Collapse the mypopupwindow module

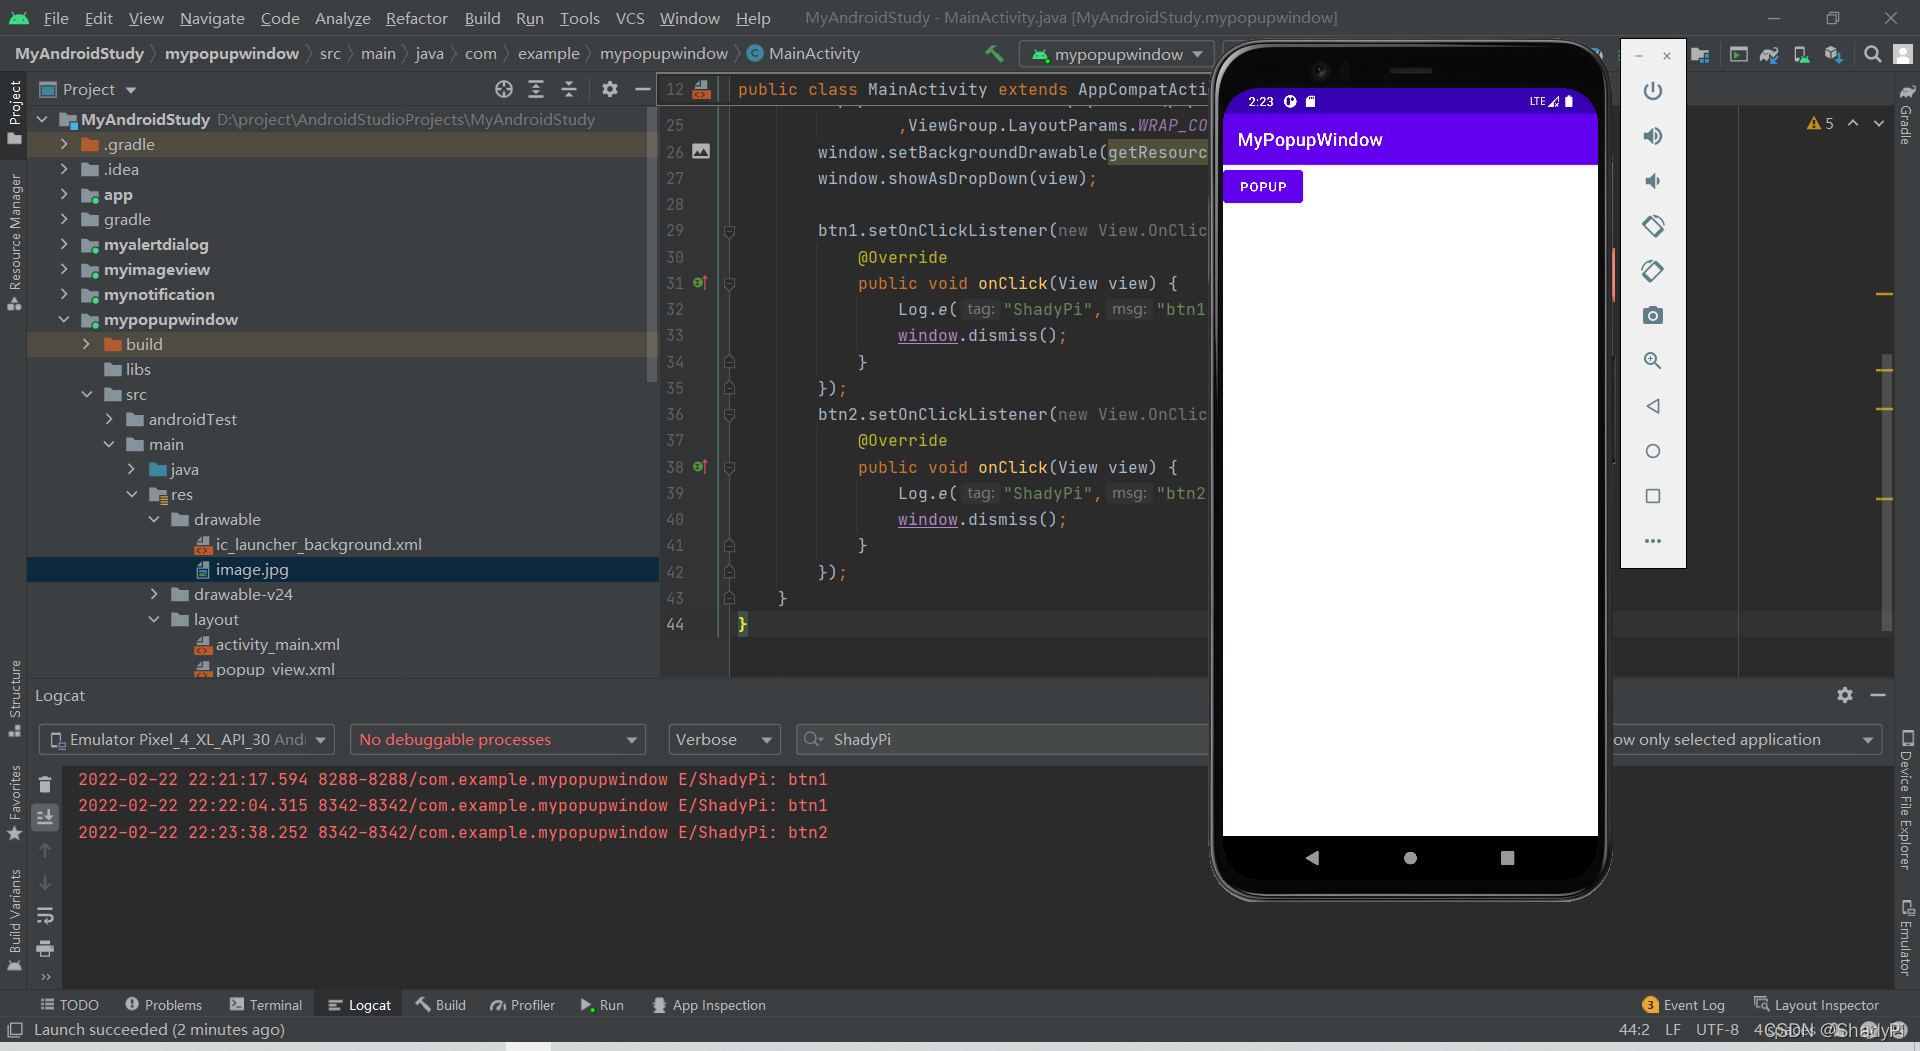coord(64,319)
